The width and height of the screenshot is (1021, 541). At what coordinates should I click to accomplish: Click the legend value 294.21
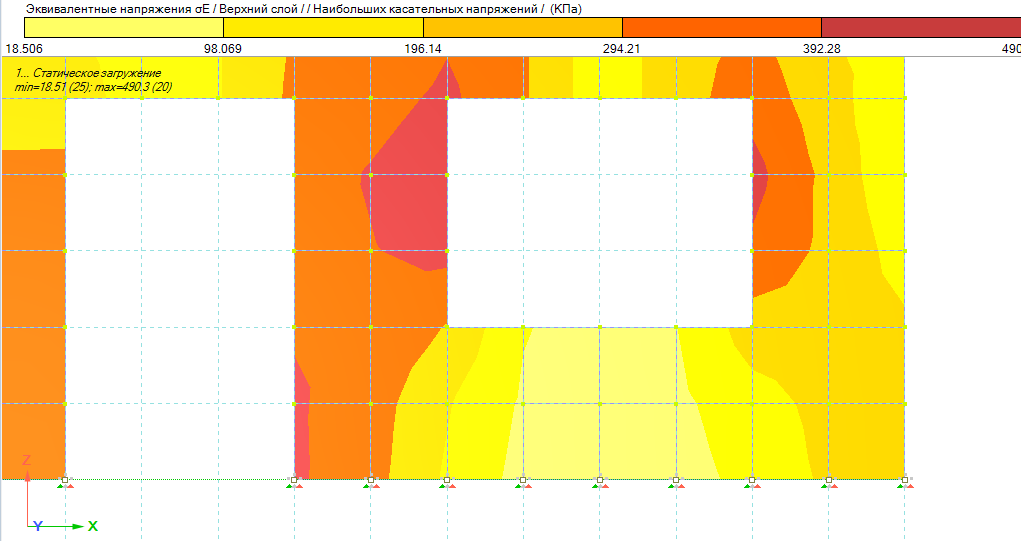(621, 49)
